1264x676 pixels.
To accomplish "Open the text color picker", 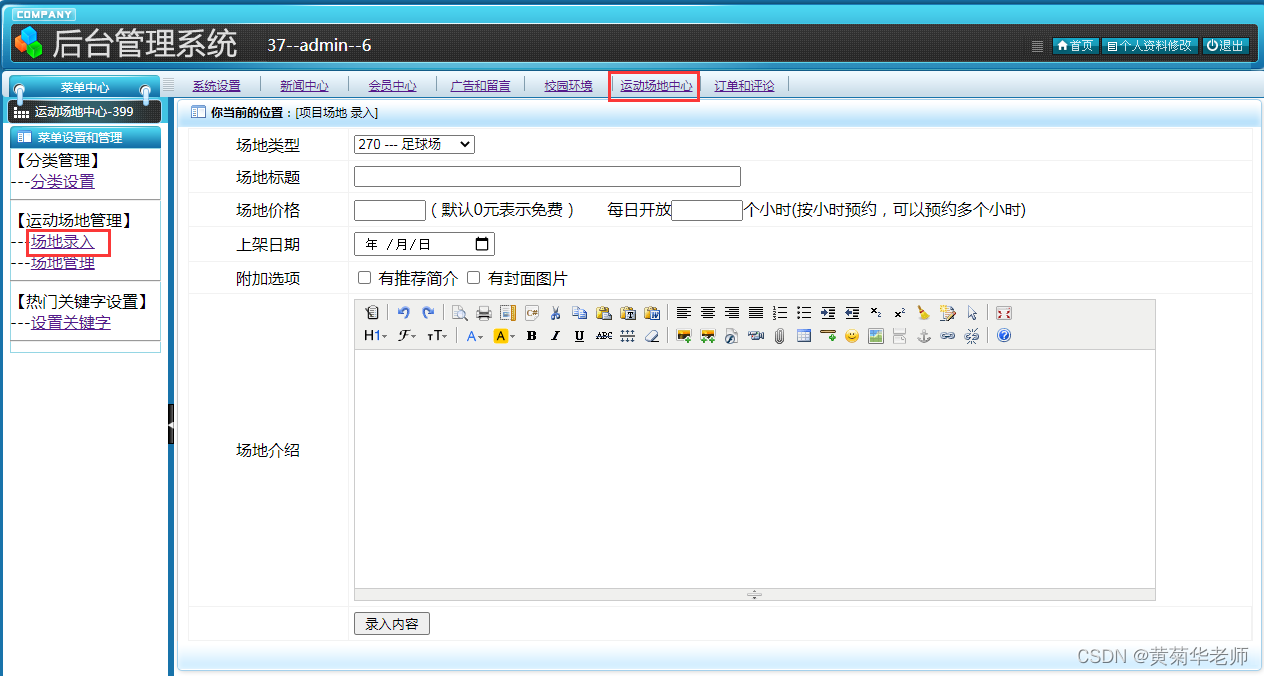I will [x=475, y=336].
